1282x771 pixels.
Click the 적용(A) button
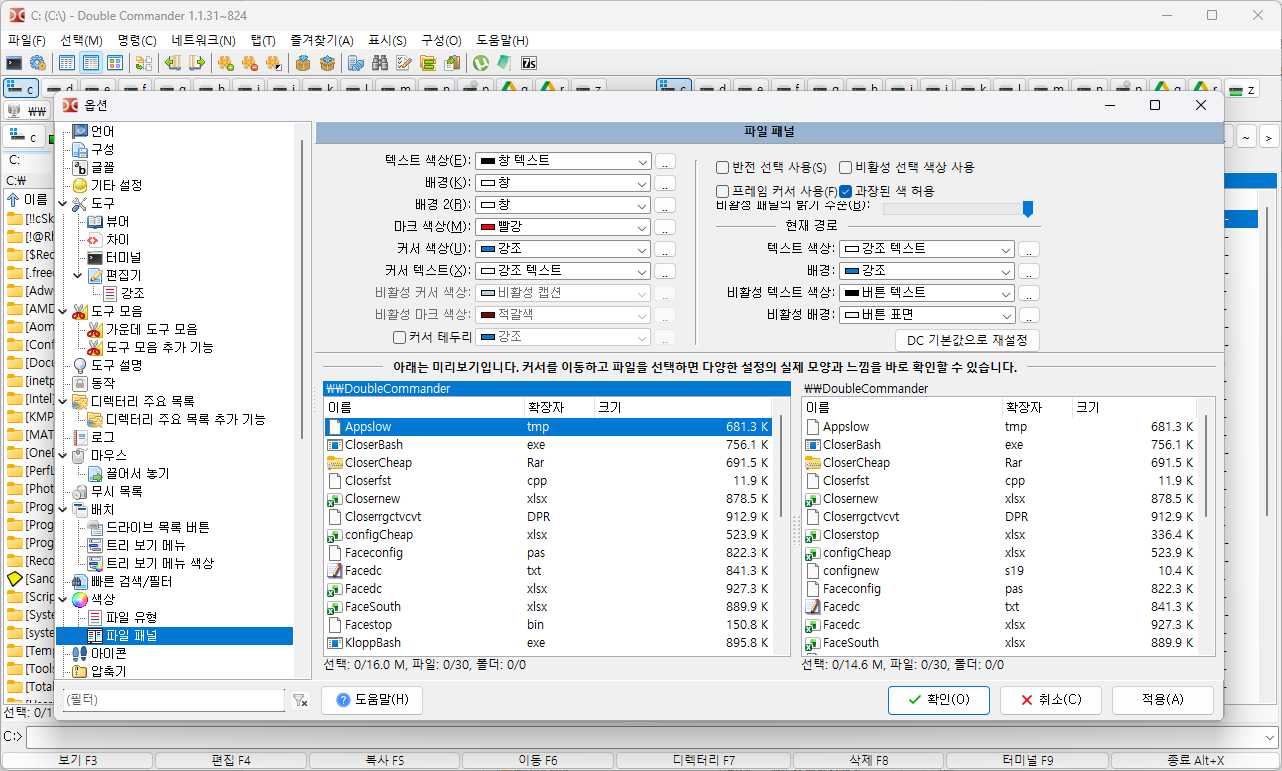[x=1162, y=700]
